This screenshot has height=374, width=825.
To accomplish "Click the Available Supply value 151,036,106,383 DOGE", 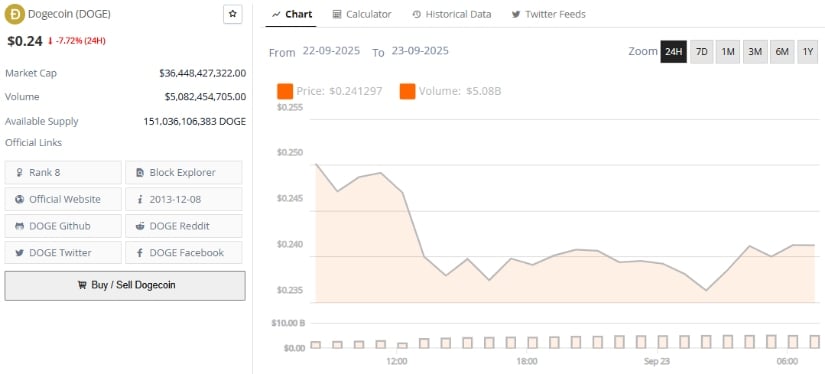I will click(195, 122).
